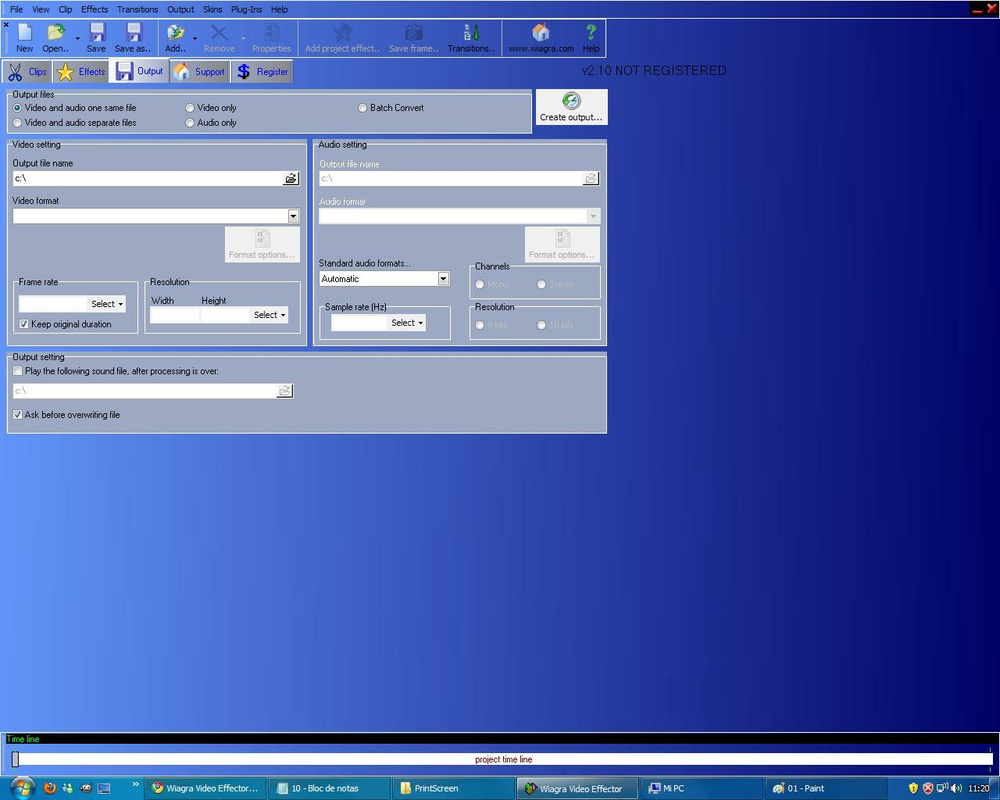Screen dimensions: 1000x800
Task: Open the Standard audio formats dropdown
Action: (x=443, y=279)
